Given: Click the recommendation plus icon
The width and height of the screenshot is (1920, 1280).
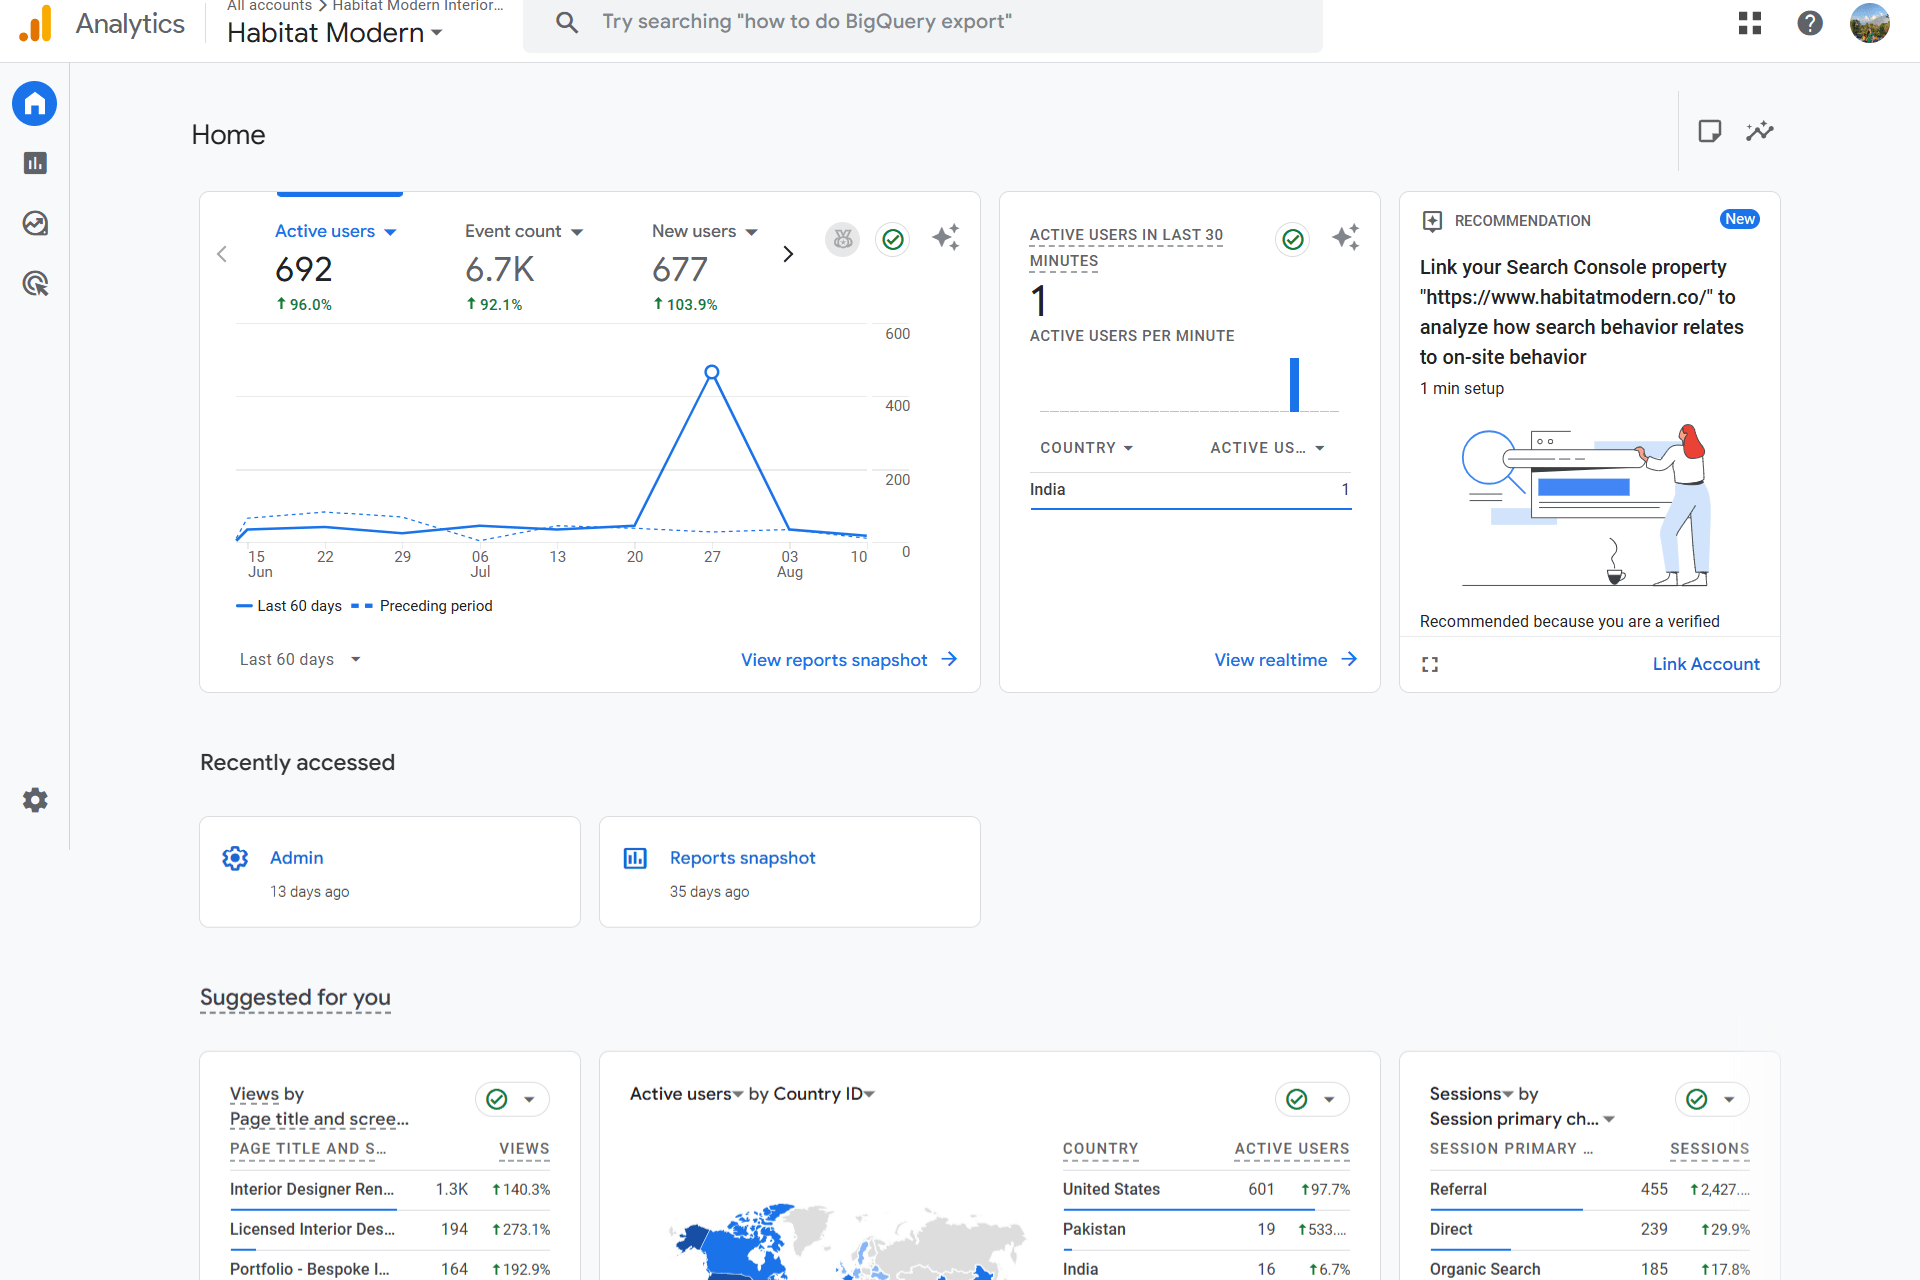Looking at the screenshot, I should (x=1432, y=221).
